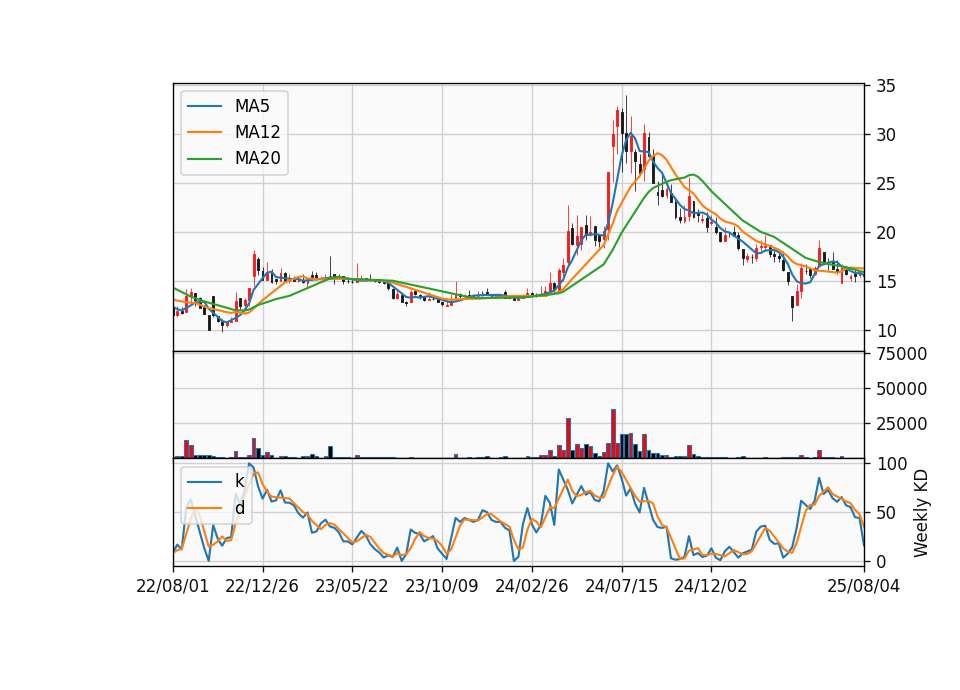Viewport: 960px width, 690px height.
Task: Click the 22/08/01 date label
Action: [x=173, y=586]
